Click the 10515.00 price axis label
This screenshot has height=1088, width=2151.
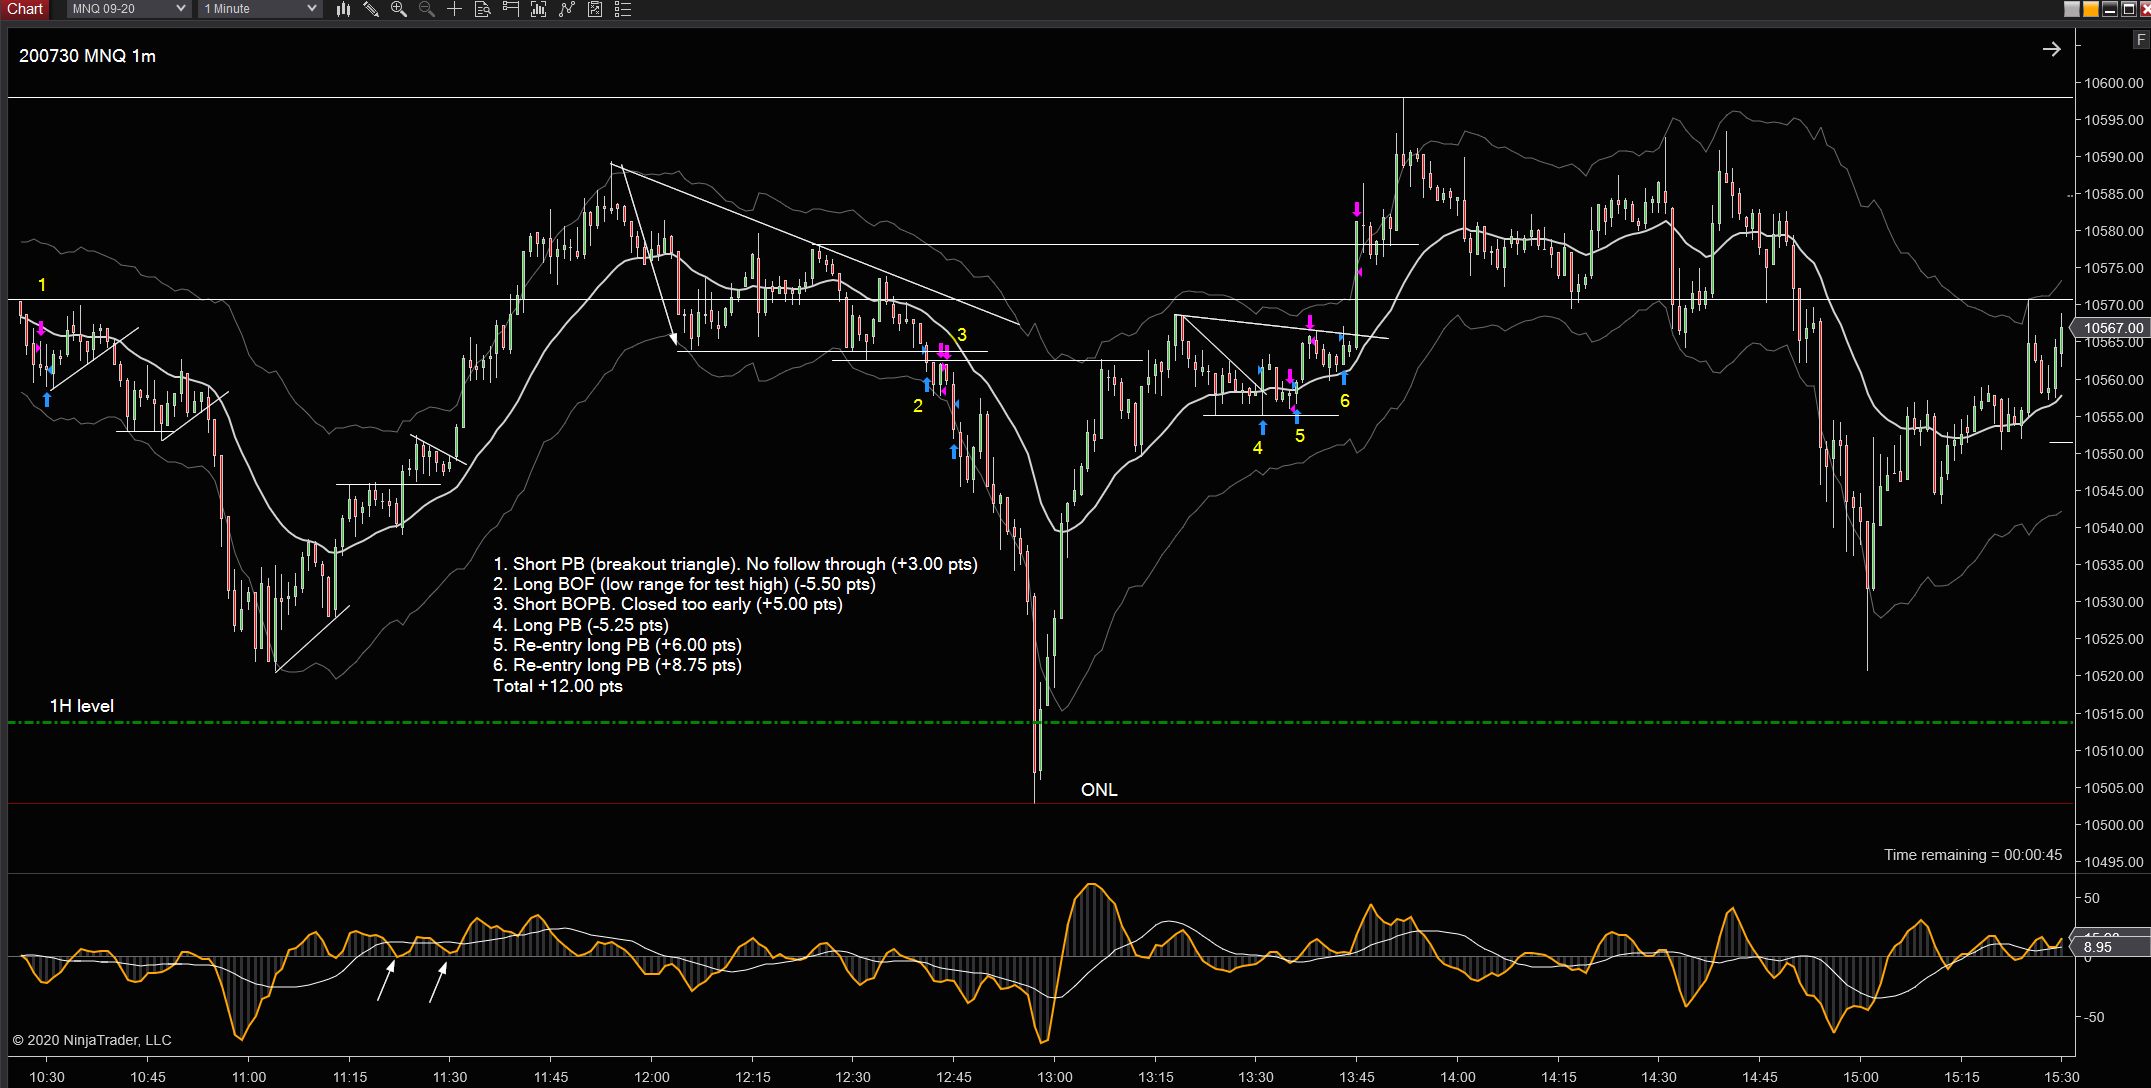(2113, 714)
